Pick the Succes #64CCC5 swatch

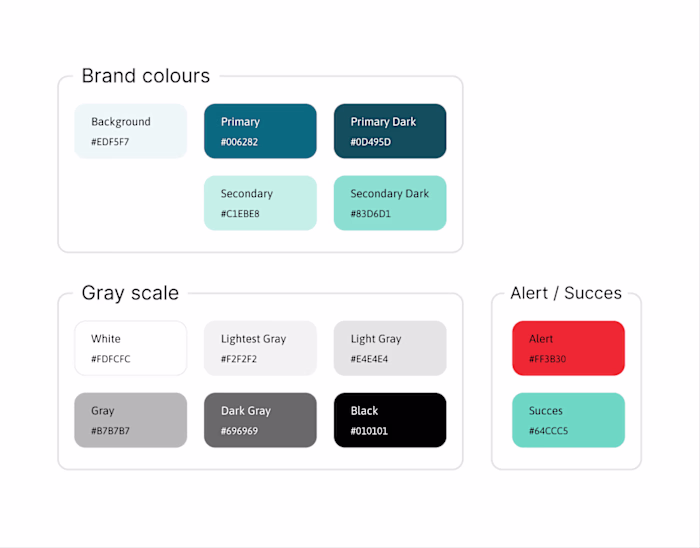(x=568, y=420)
